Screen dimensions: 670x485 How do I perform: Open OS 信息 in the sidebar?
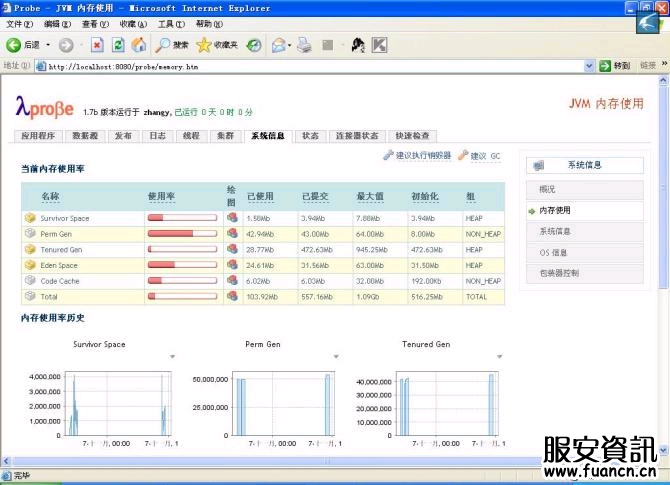click(585, 253)
